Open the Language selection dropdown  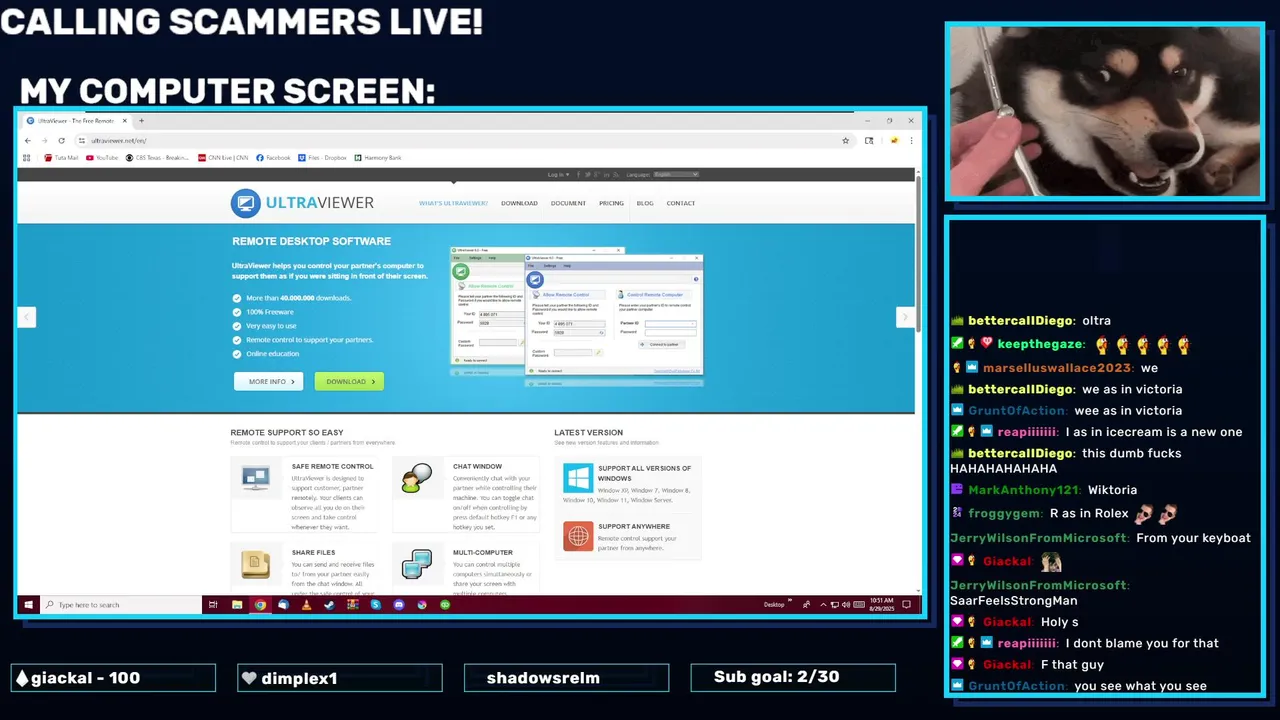(676, 175)
